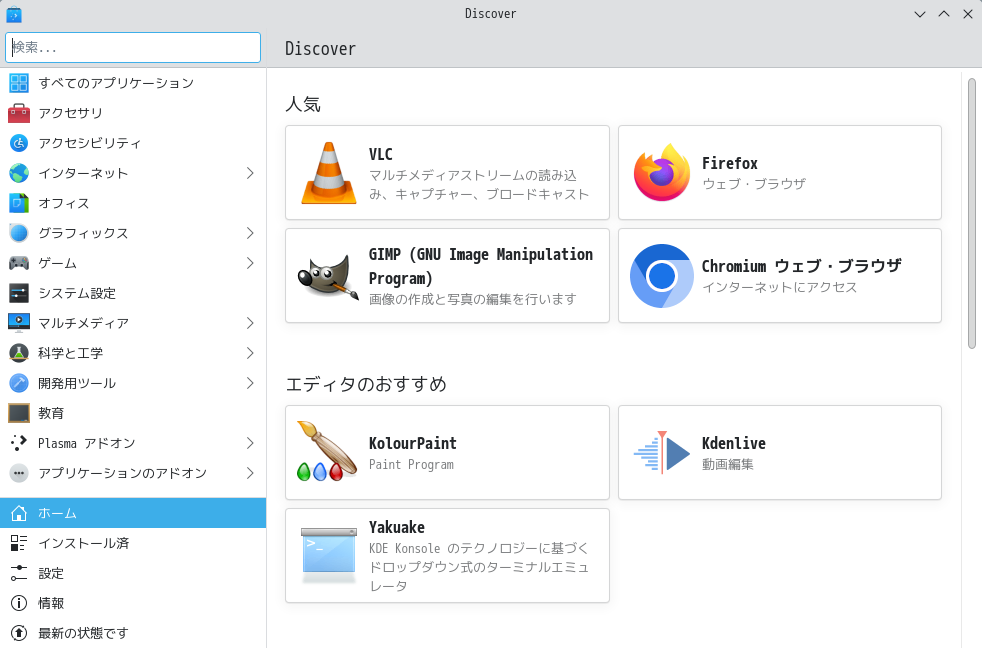This screenshot has height=648, width=982.
Task: Click the アクセシビリティ wheelchair icon
Action: [x=19, y=143]
